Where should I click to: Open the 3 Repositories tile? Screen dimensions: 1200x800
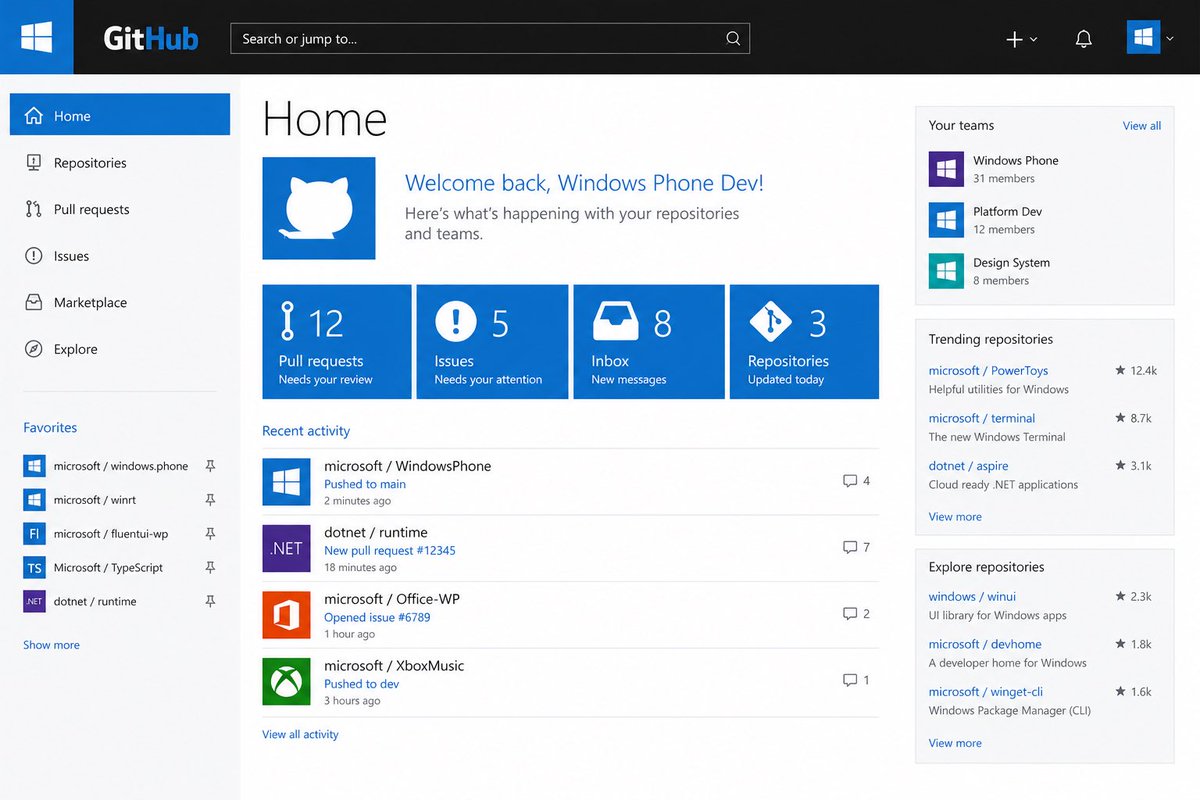tap(804, 342)
